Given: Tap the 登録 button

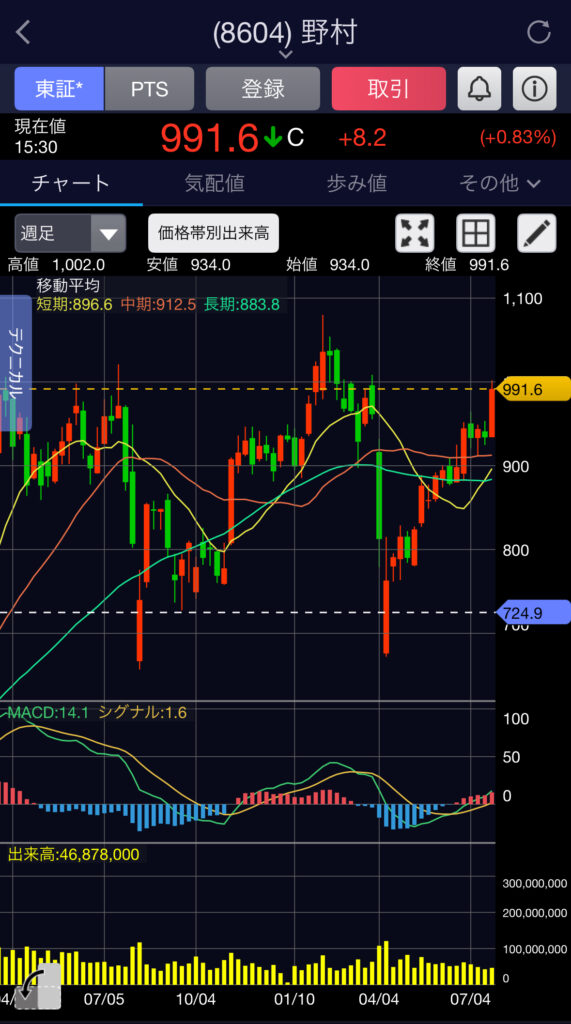Looking at the screenshot, I should click(x=263, y=89).
